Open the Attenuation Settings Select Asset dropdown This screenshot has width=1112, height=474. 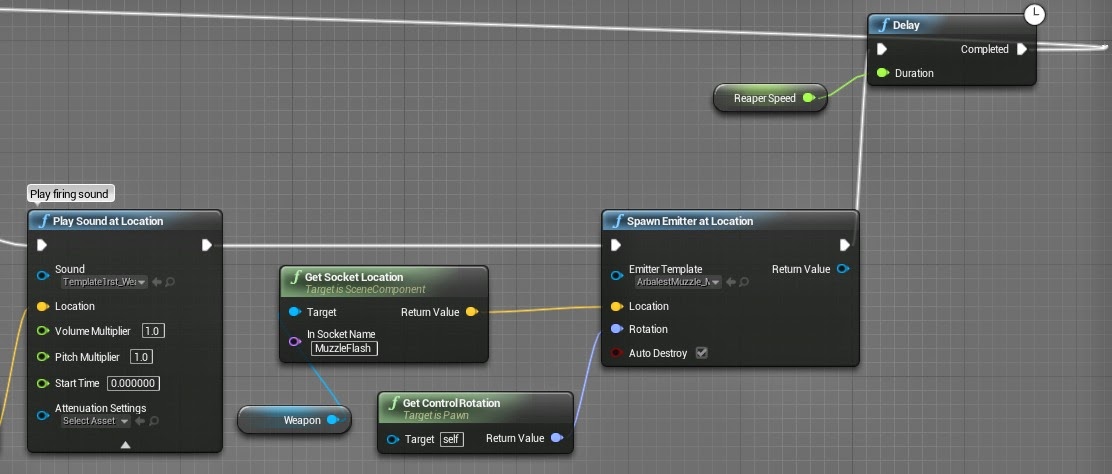(96, 421)
